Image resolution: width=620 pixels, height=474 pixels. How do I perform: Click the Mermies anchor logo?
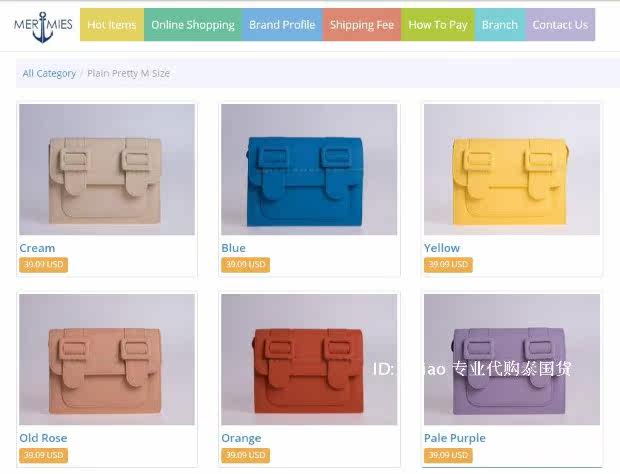(43, 26)
